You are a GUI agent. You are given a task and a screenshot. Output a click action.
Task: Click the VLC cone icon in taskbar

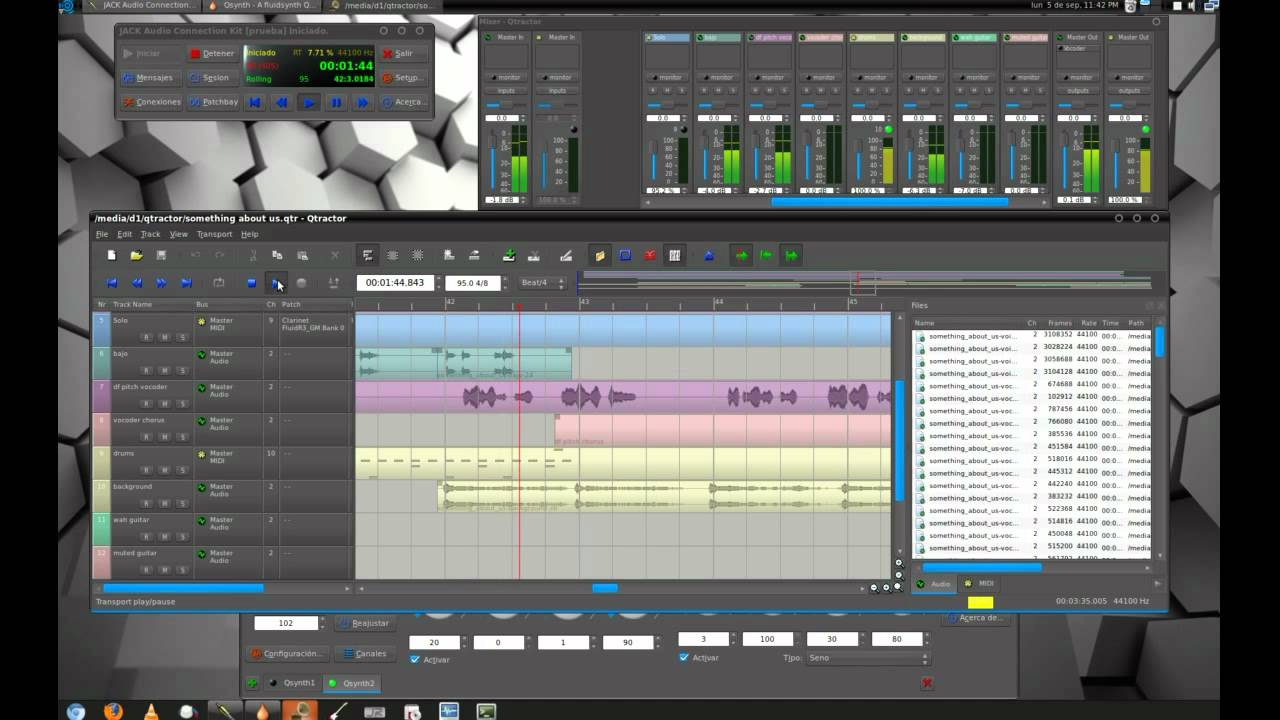point(151,711)
